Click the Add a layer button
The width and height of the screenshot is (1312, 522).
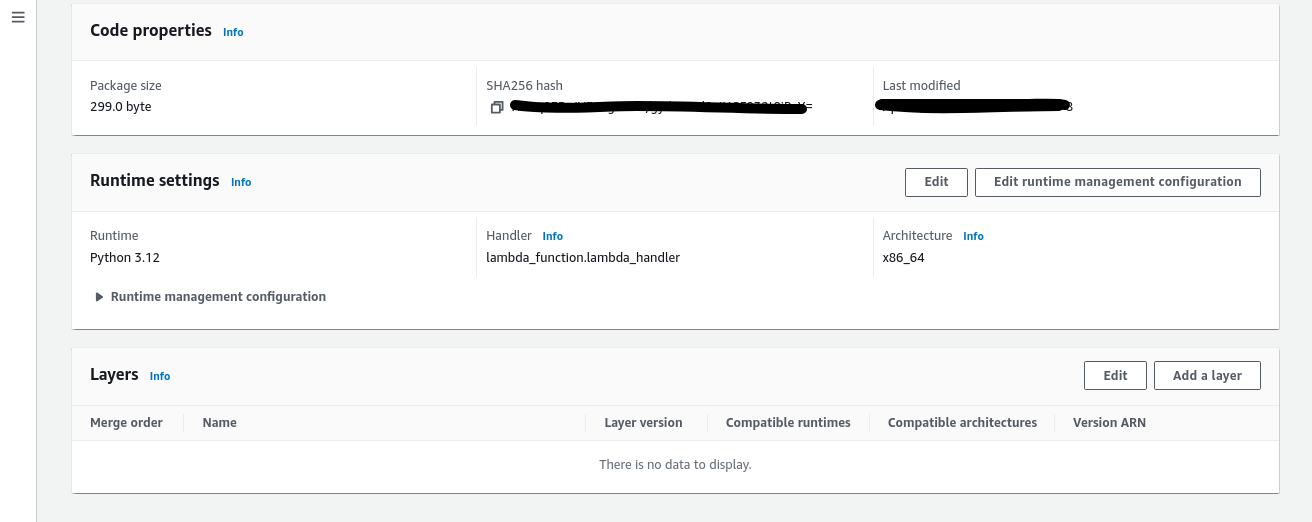point(1207,376)
